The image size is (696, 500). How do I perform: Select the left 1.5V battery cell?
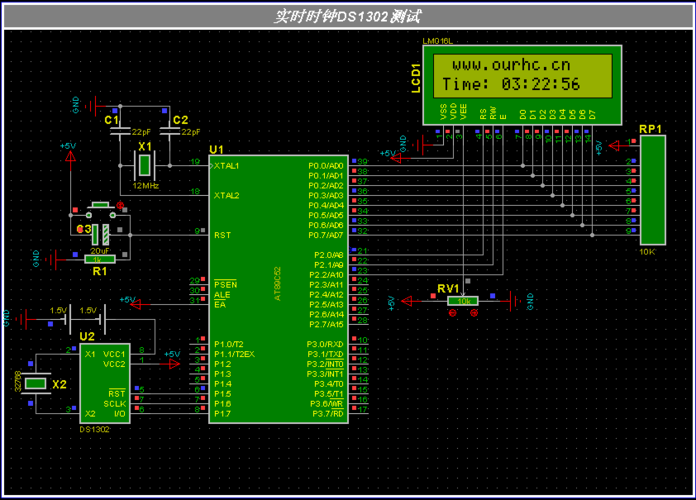pyautogui.click(x=67, y=319)
